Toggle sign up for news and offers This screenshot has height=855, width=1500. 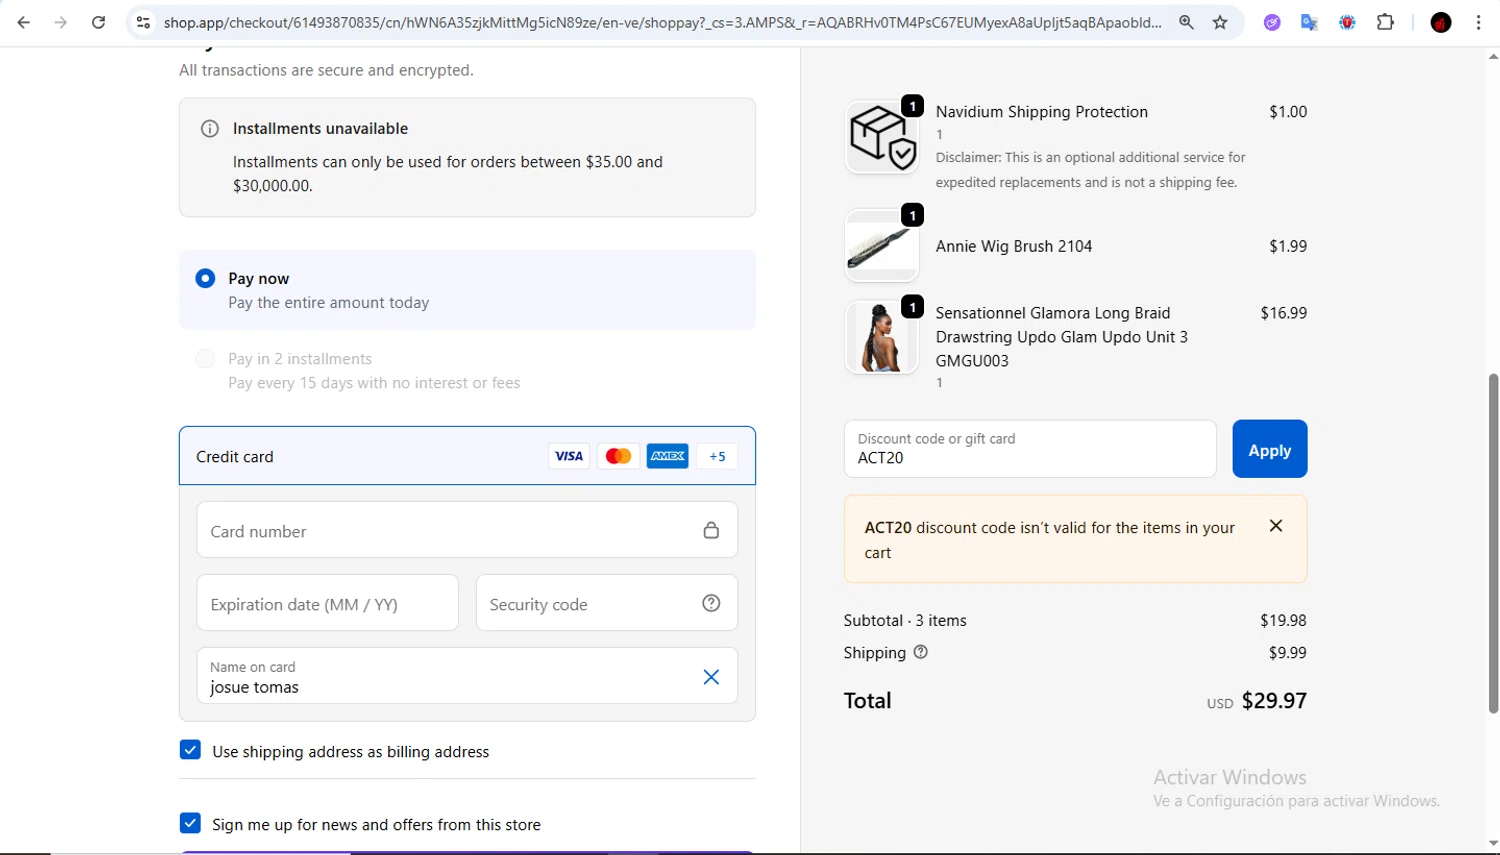(x=190, y=823)
